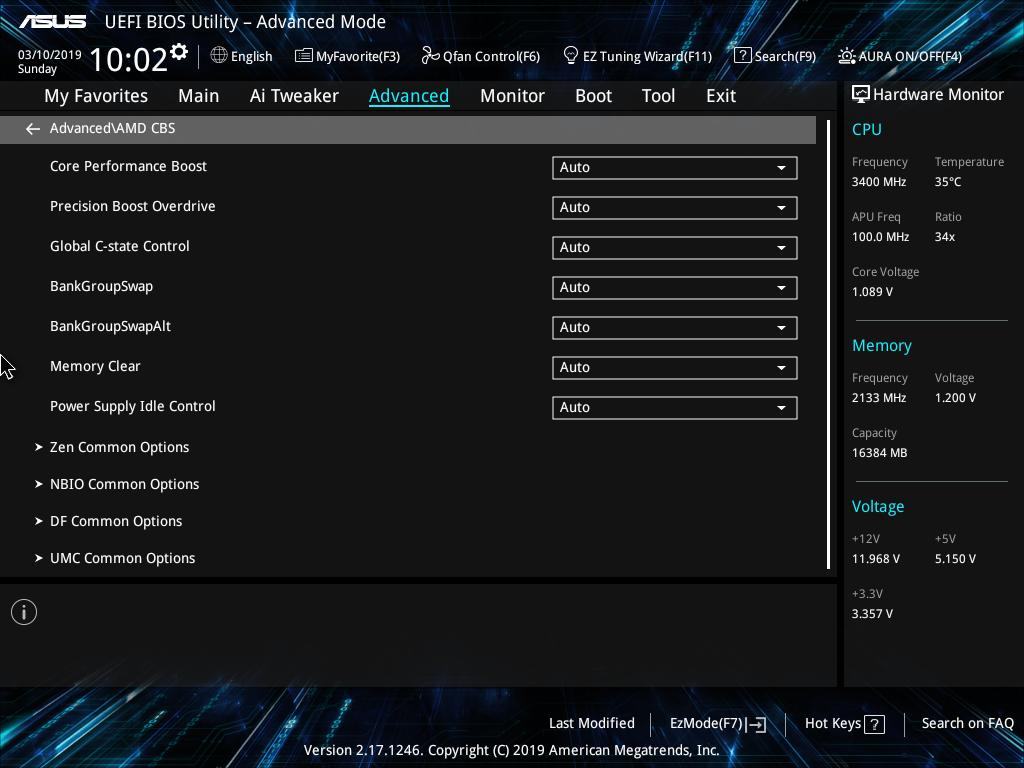Switch to Exit tab
The width and height of the screenshot is (1024, 768).
pos(721,96)
